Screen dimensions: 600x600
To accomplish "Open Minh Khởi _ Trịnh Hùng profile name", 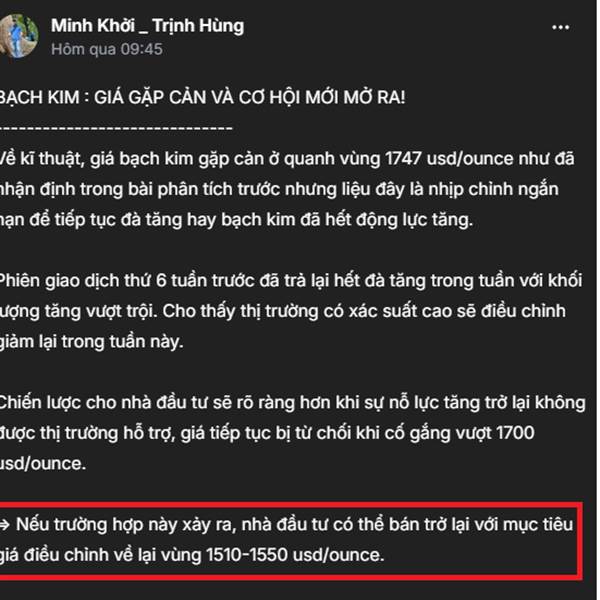I will tap(147, 26).
